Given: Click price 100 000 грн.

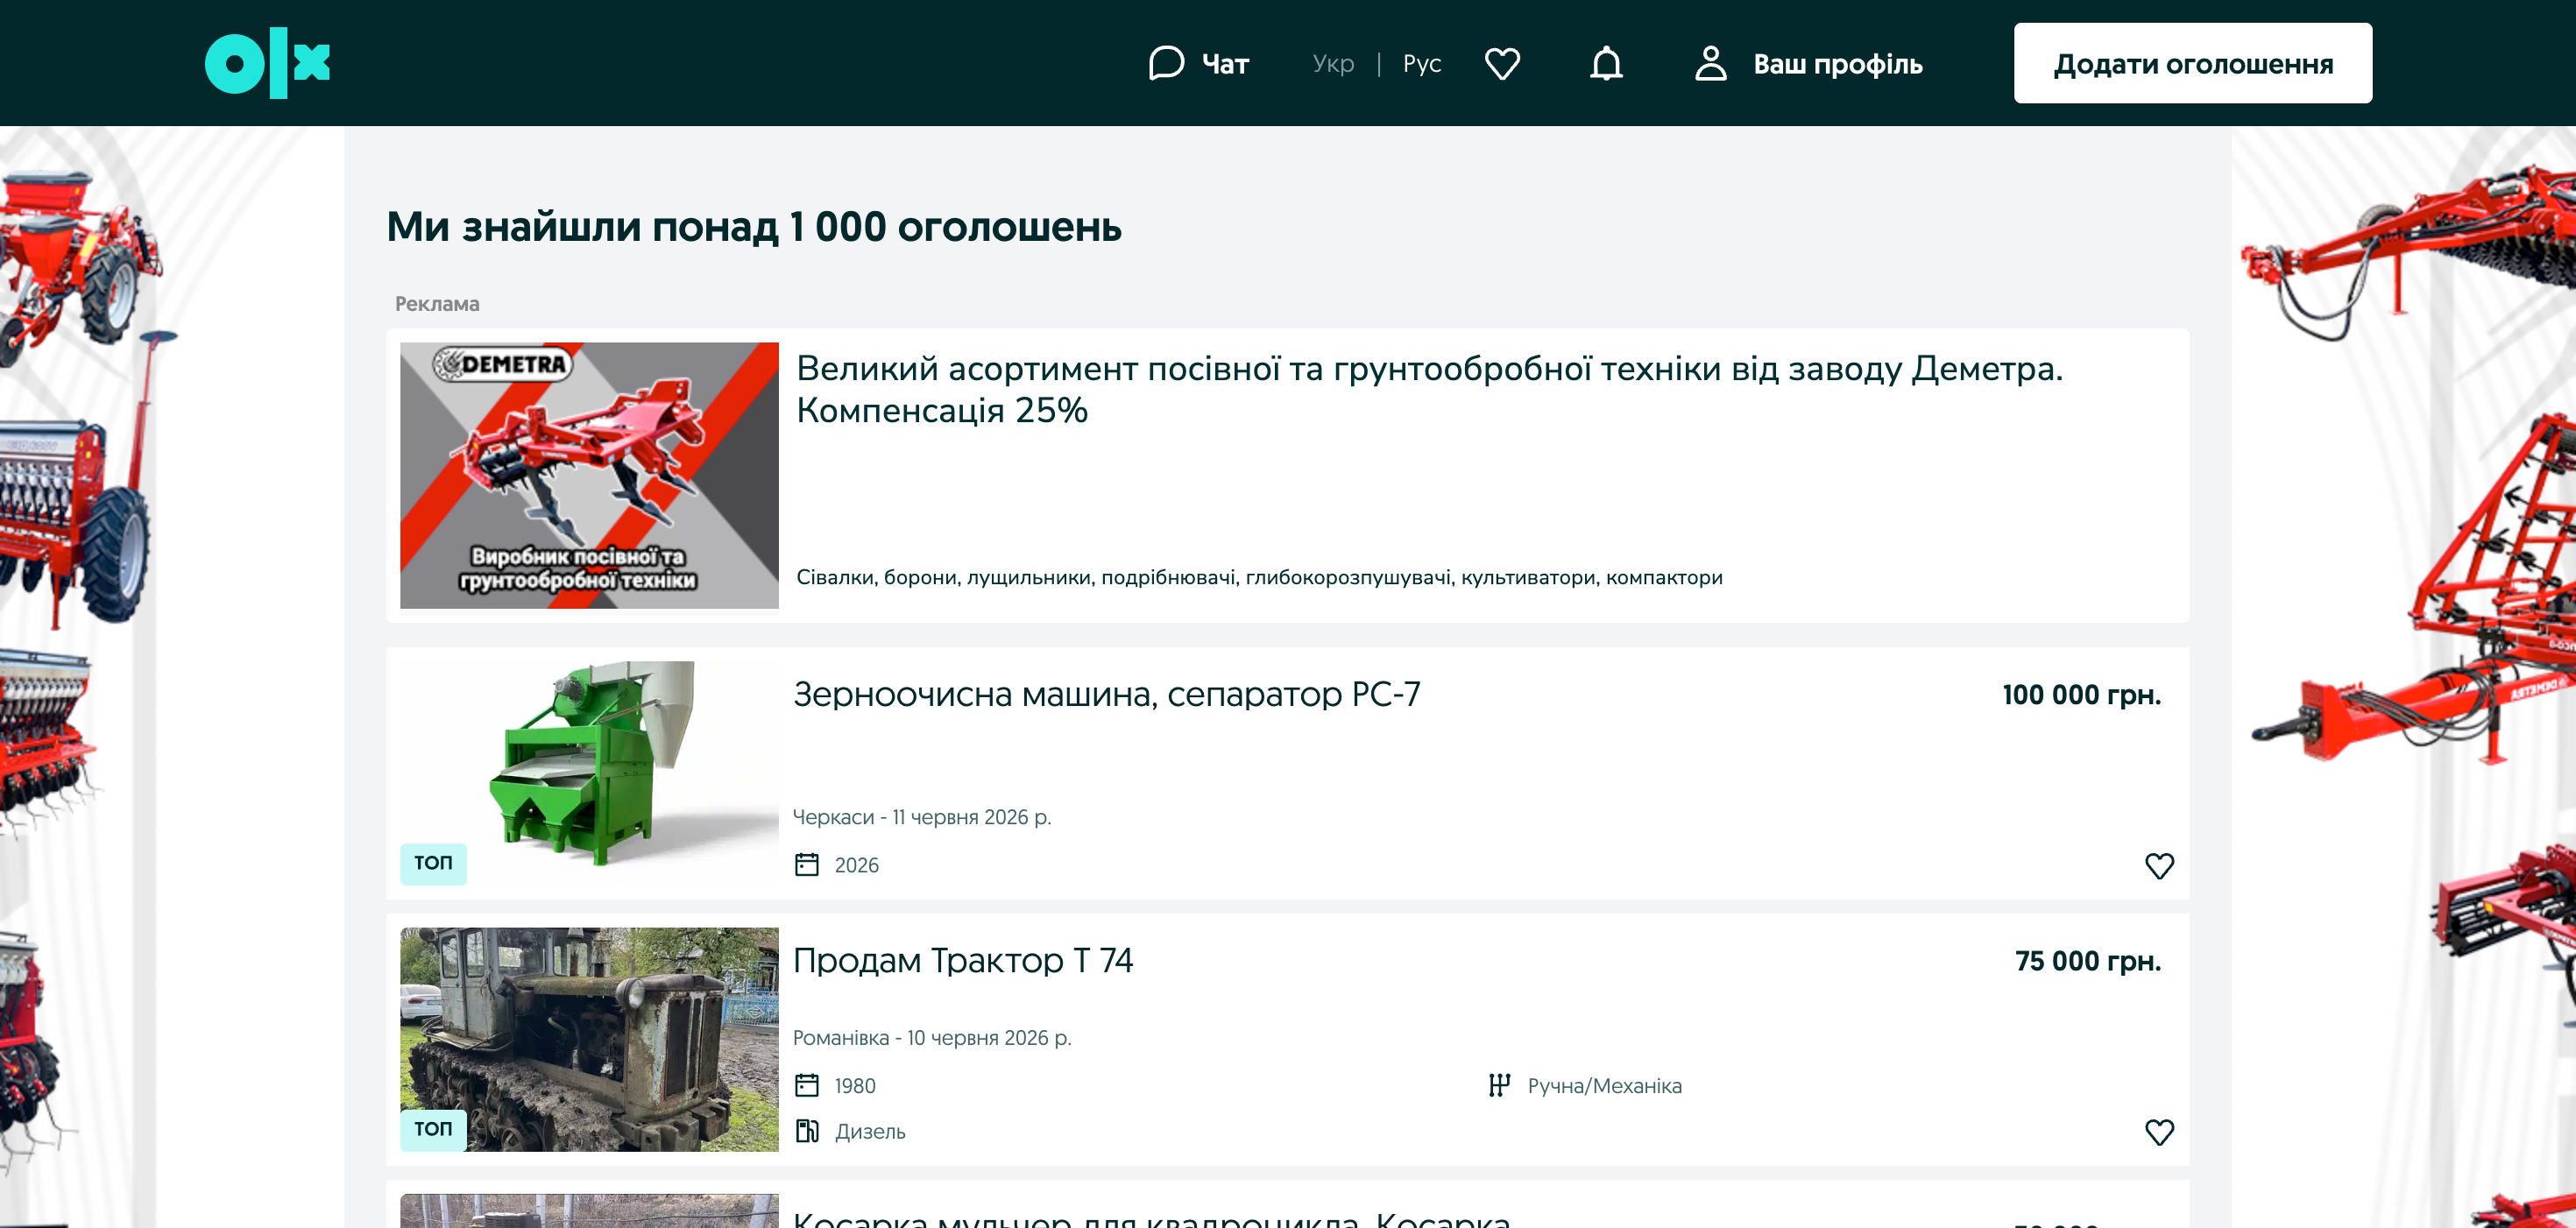Looking at the screenshot, I should 2081,695.
